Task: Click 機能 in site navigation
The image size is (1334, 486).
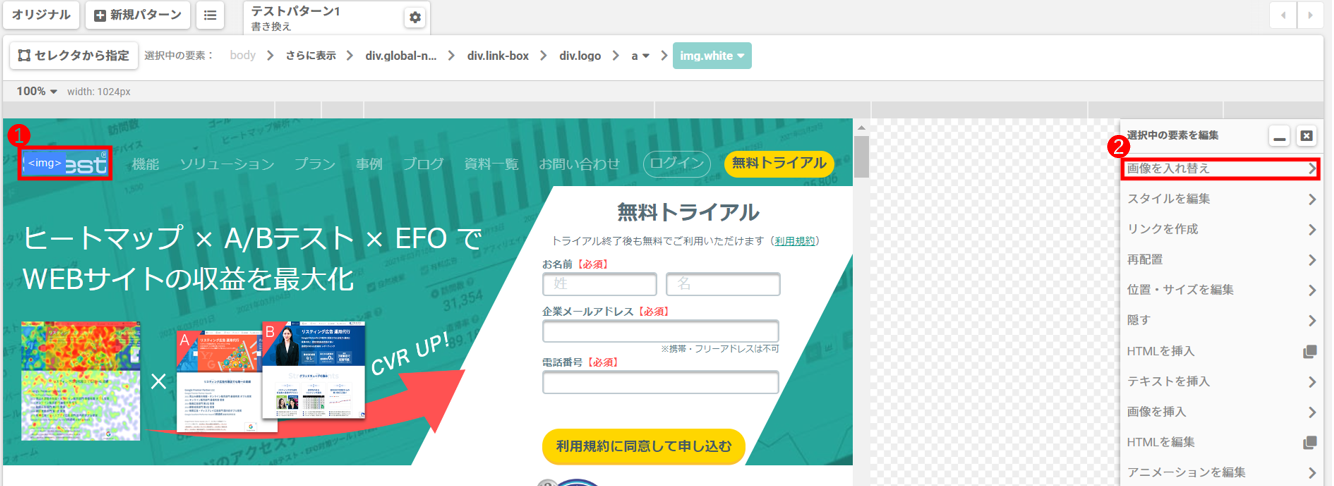Action: [146, 163]
